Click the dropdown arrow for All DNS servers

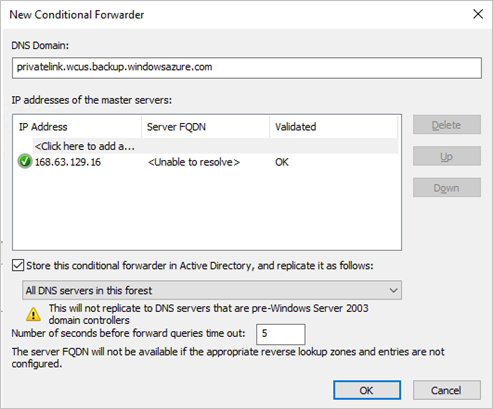tap(393, 290)
